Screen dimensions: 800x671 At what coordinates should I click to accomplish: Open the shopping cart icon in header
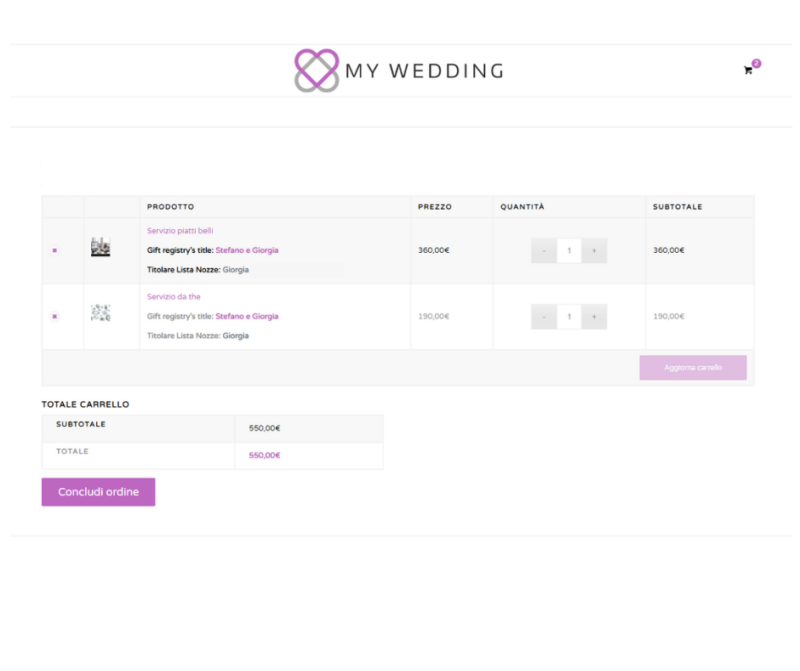click(747, 70)
